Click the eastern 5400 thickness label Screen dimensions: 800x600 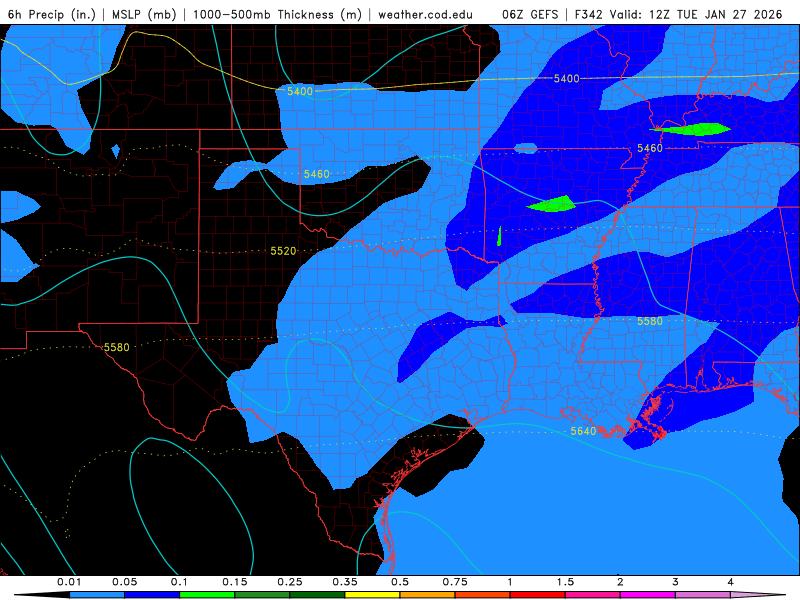tap(566, 79)
